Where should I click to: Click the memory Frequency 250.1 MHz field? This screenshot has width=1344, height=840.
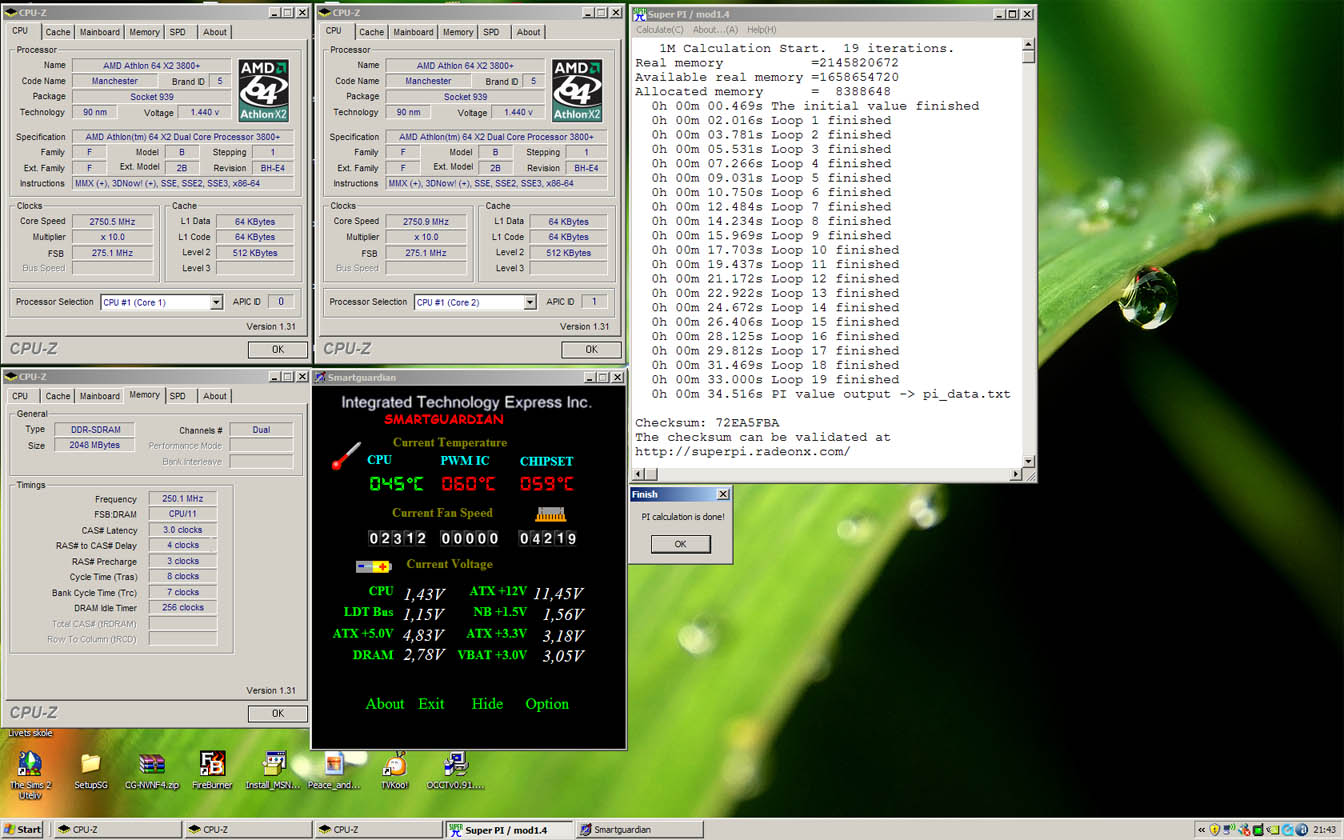pos(183,498)
